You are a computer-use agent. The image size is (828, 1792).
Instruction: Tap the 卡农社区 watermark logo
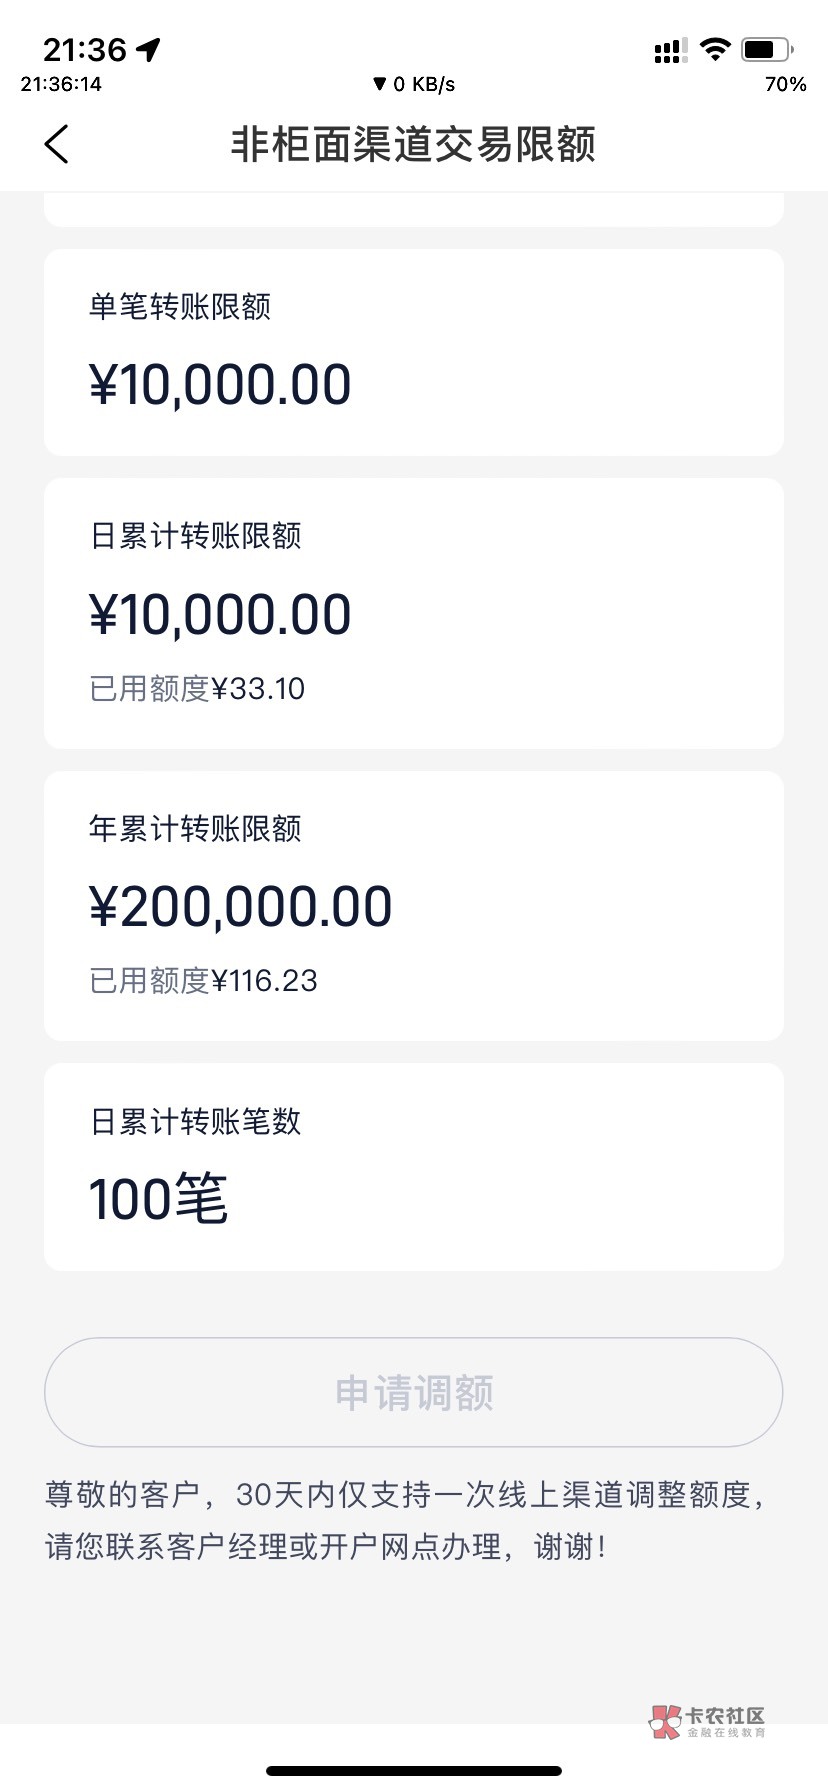(x=708, y=1720)
